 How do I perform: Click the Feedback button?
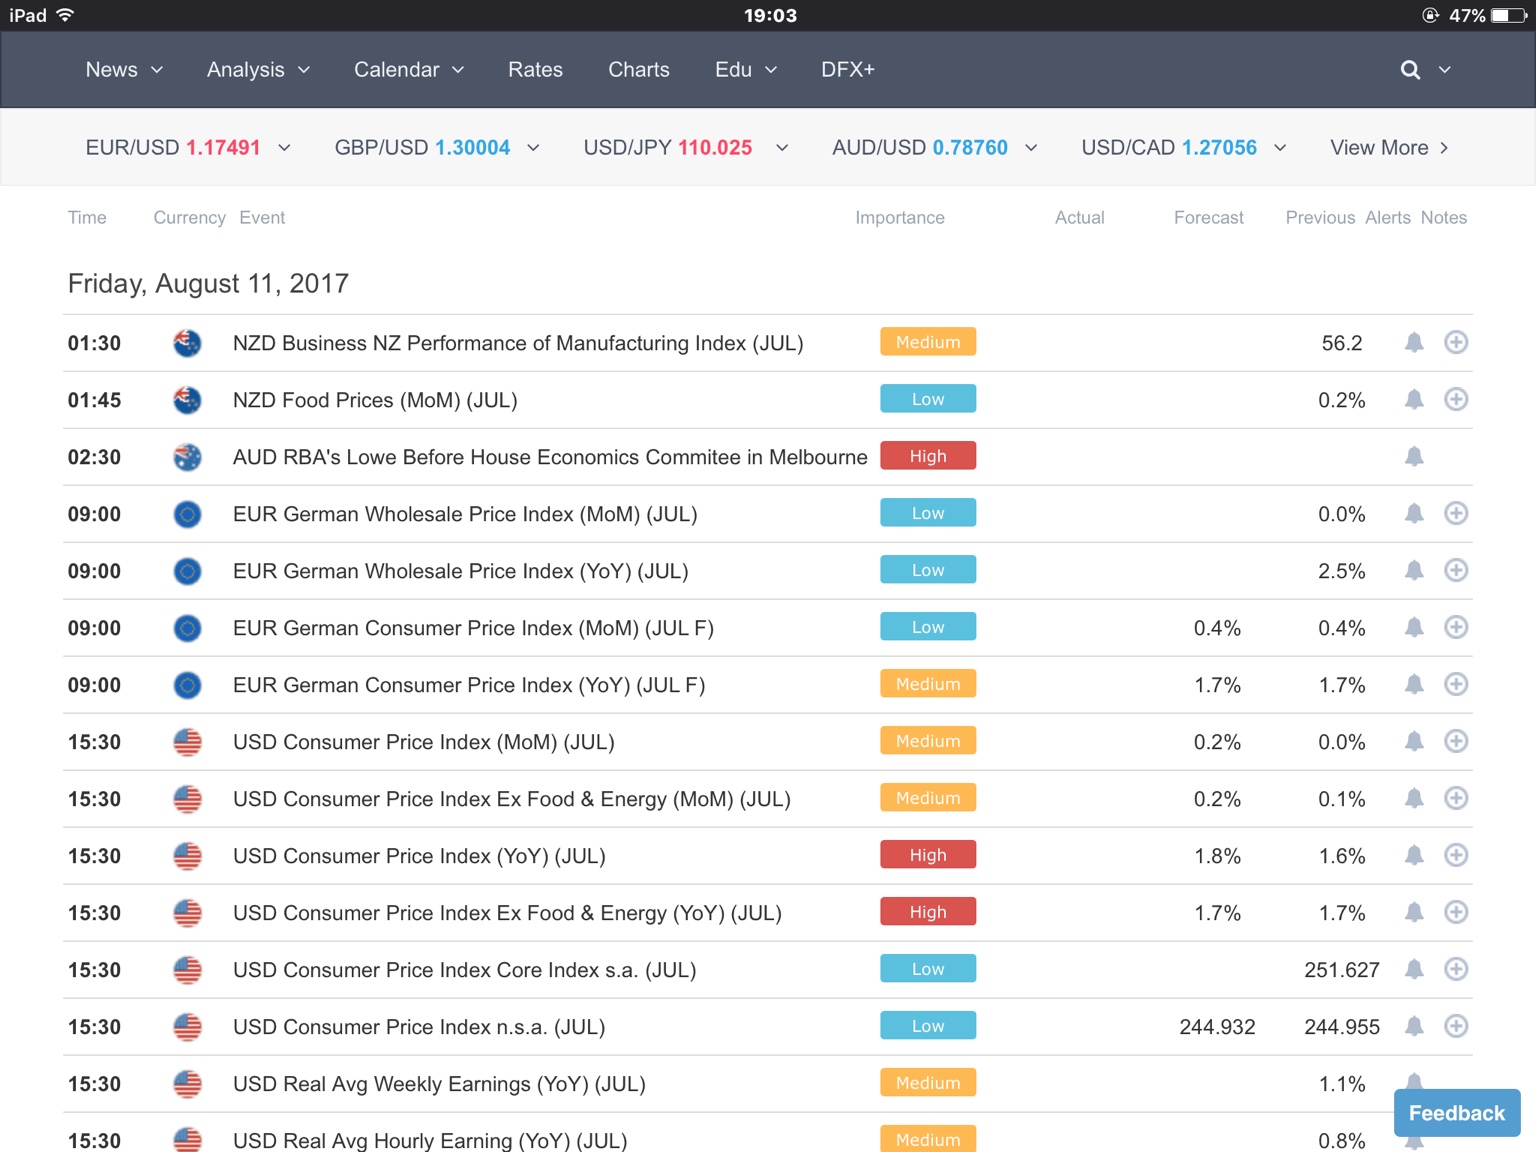(x=1456, y=1113)
